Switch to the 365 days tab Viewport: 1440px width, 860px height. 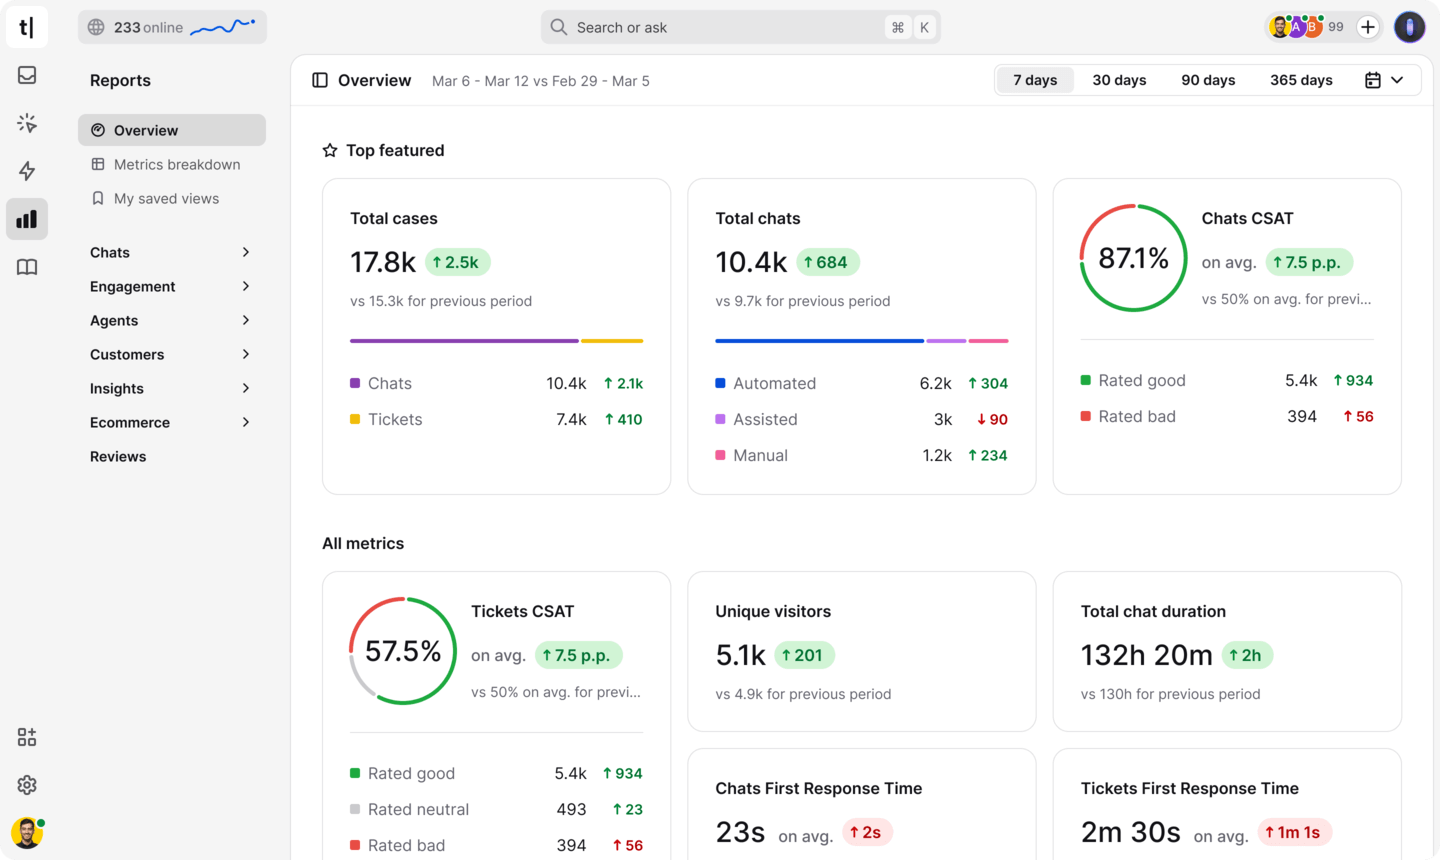[1301, 79]
